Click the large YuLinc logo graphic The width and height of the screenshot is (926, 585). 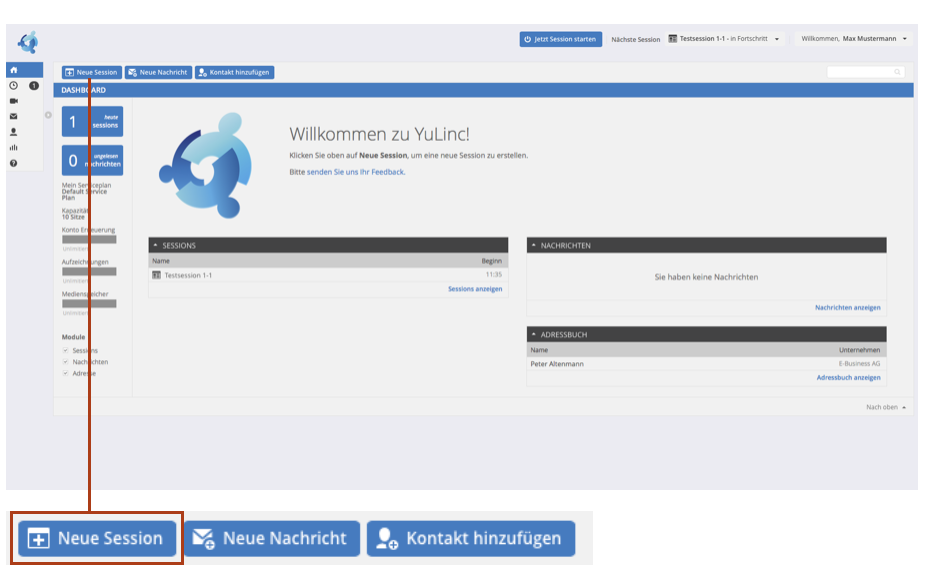[205, 165]
